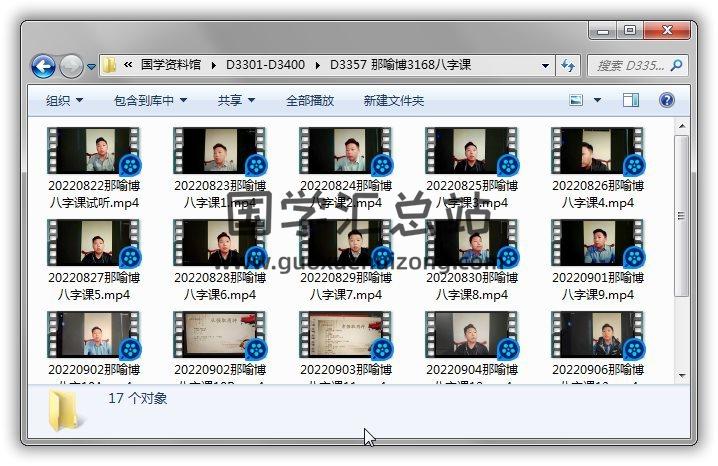Click file name 20220901那喻博八字课9.mp4

coord(598,286)
